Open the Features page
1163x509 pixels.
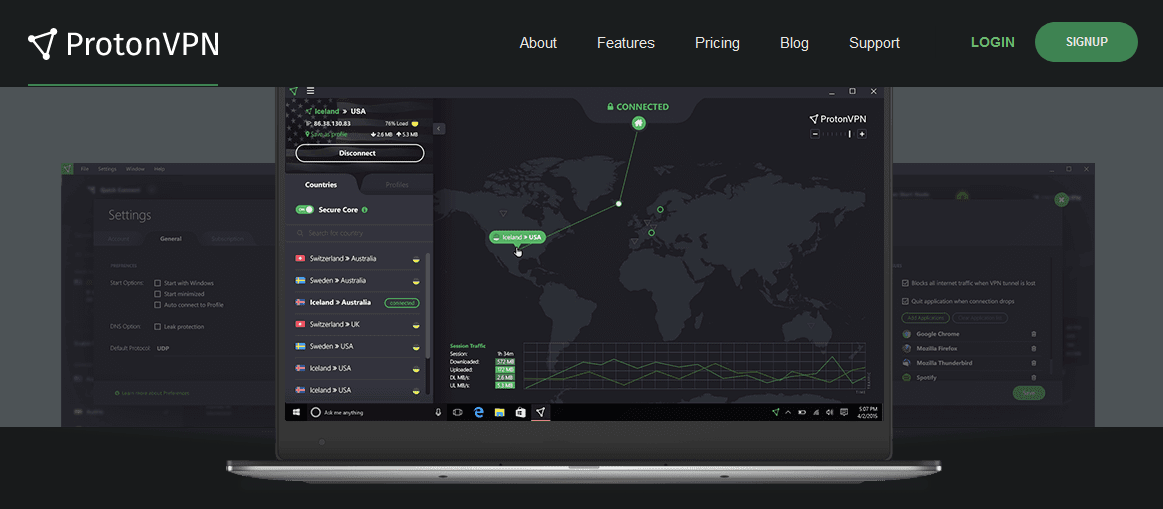pos(625,43)
